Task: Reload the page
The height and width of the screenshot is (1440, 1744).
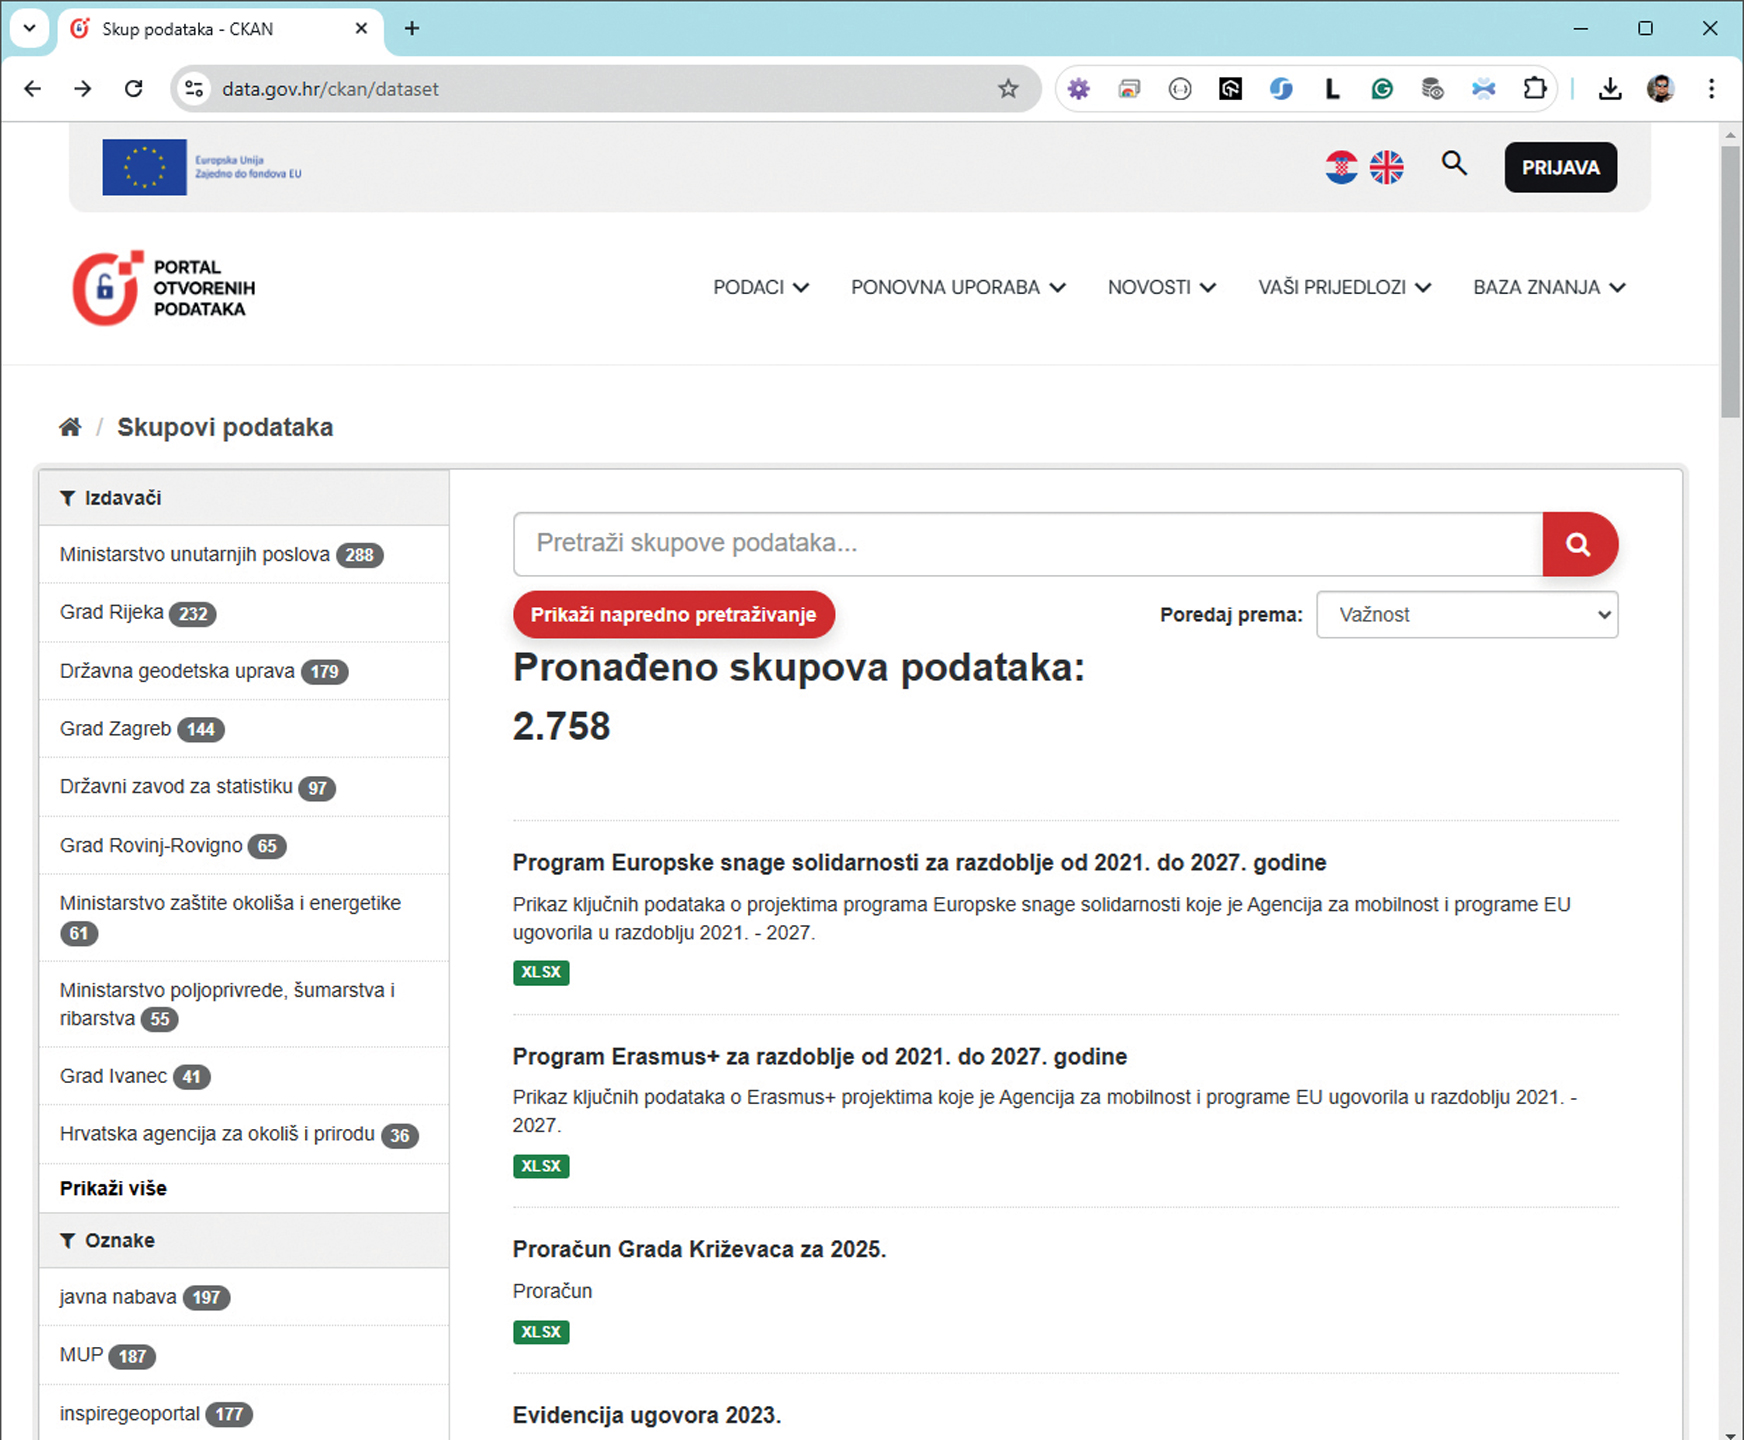Action: tap(133, 89)
